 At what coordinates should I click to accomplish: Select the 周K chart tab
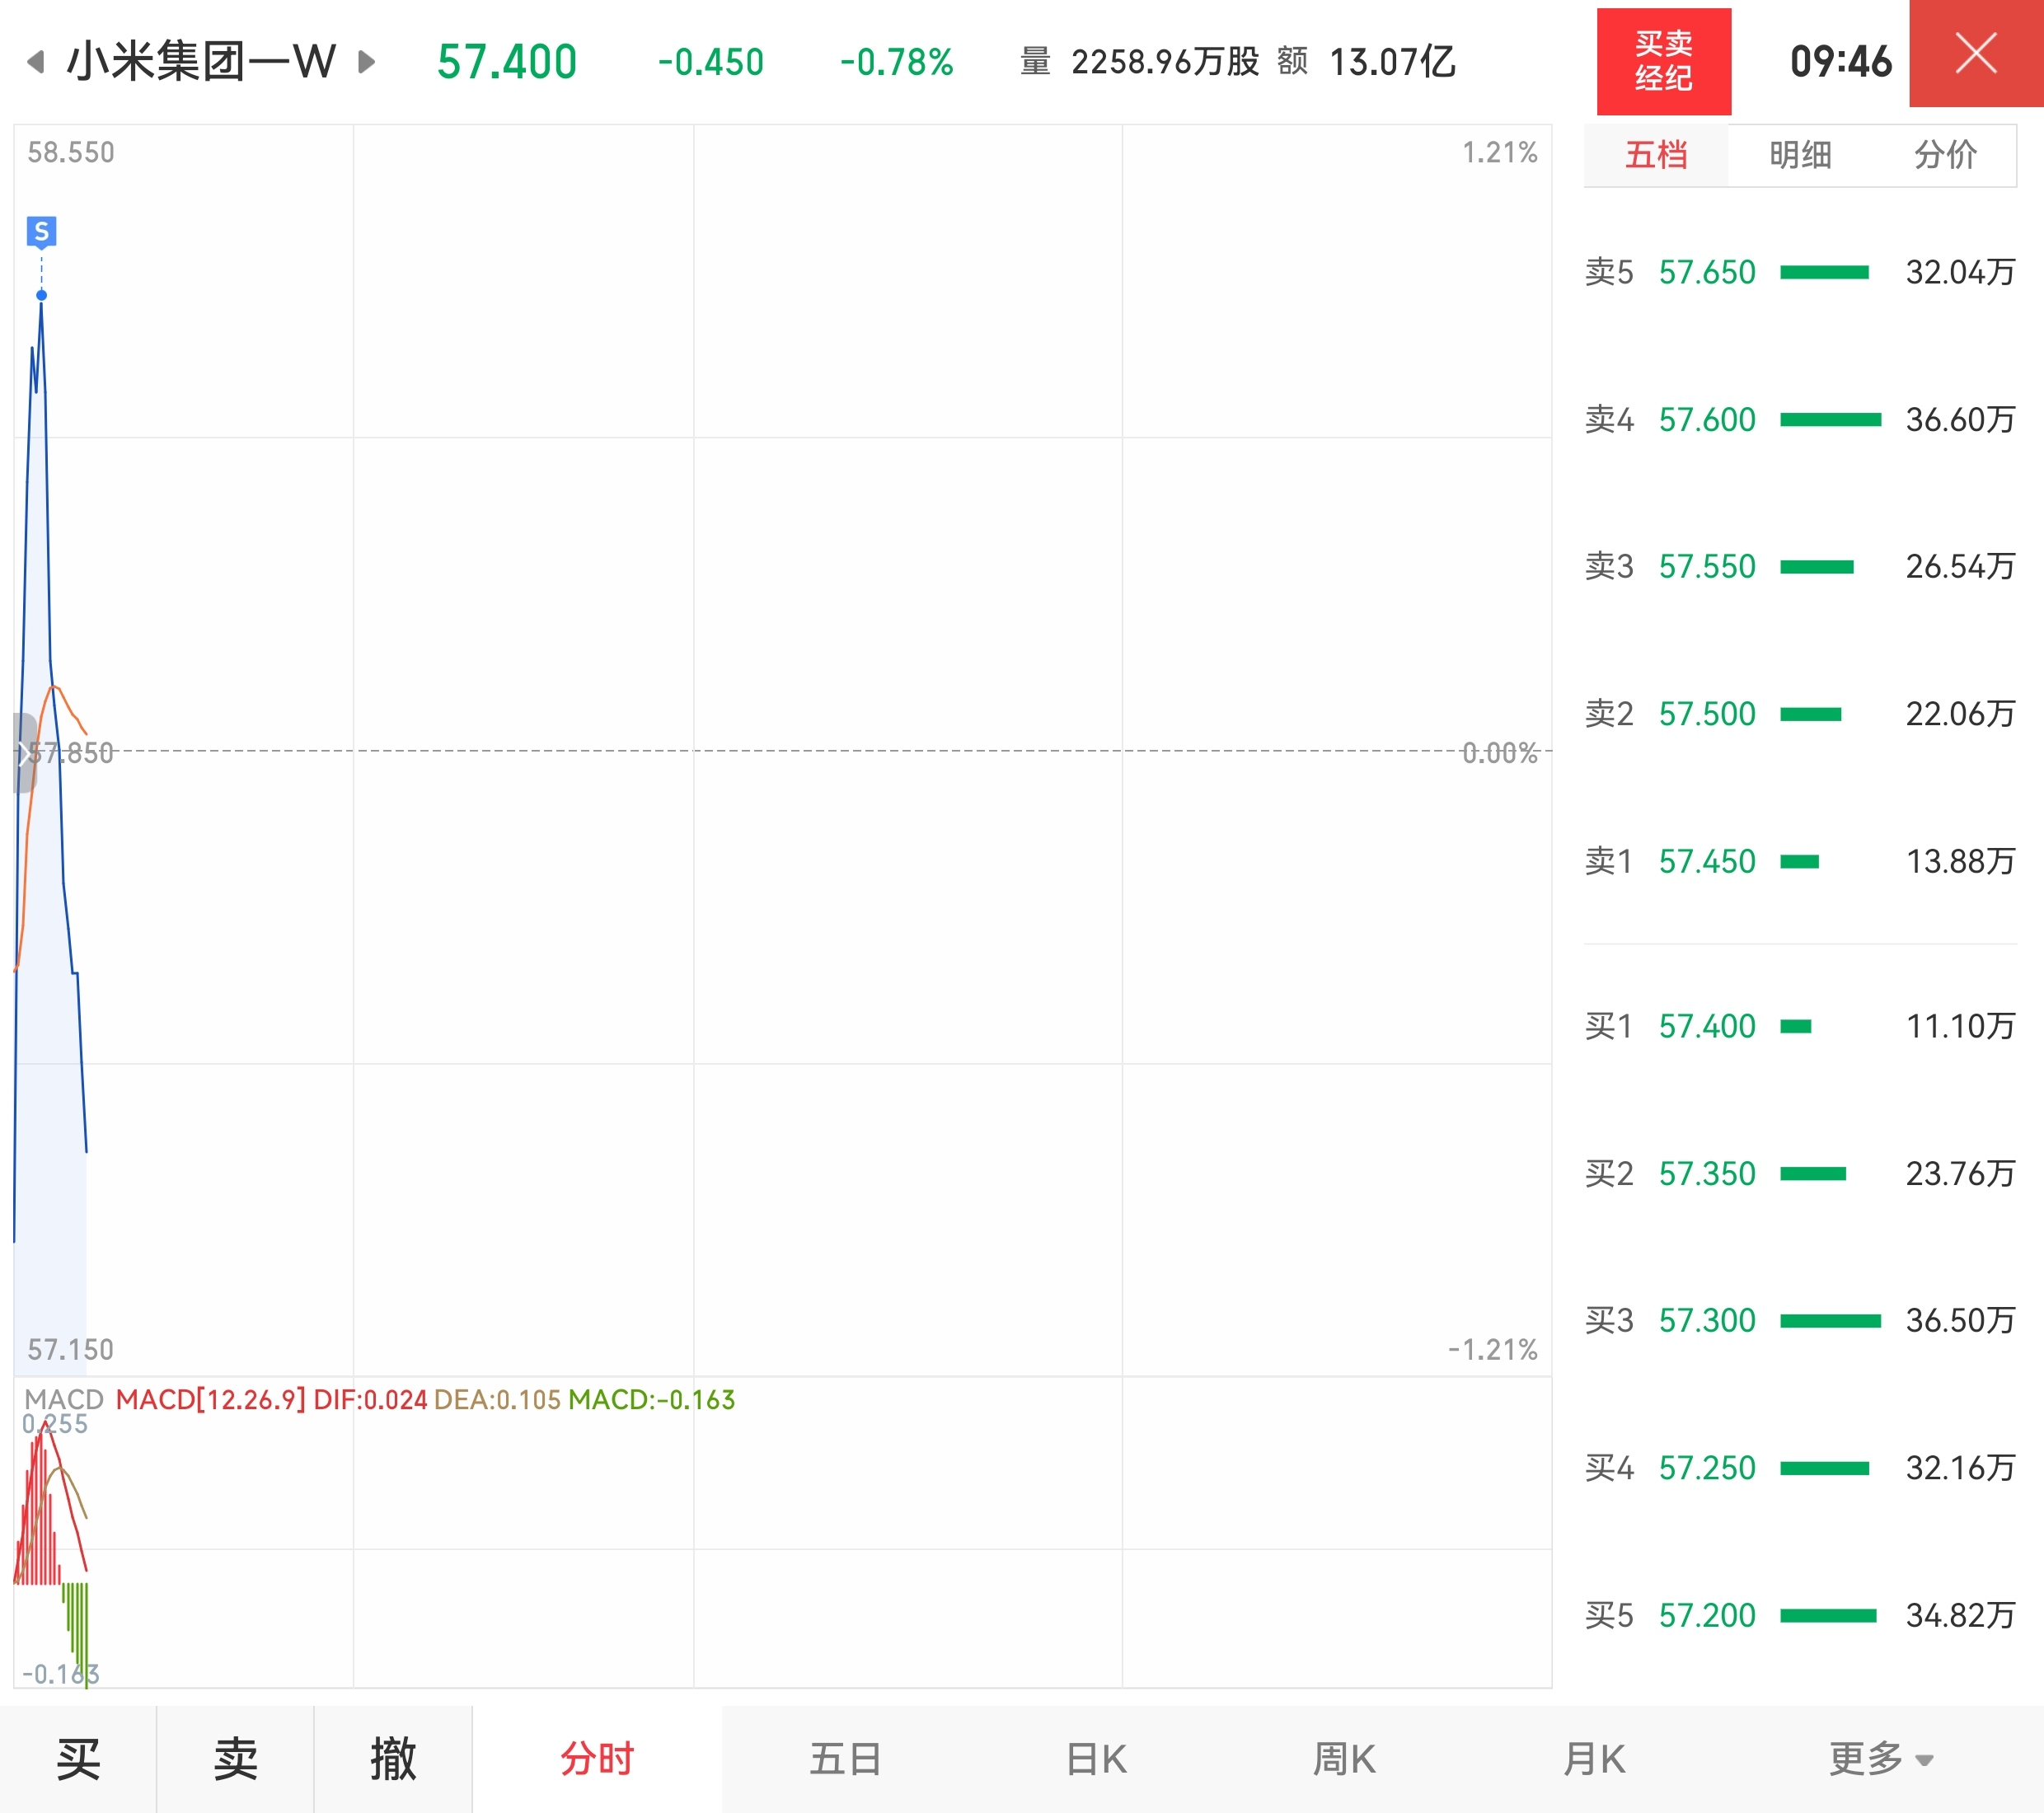click(x=1344, y=1759)
